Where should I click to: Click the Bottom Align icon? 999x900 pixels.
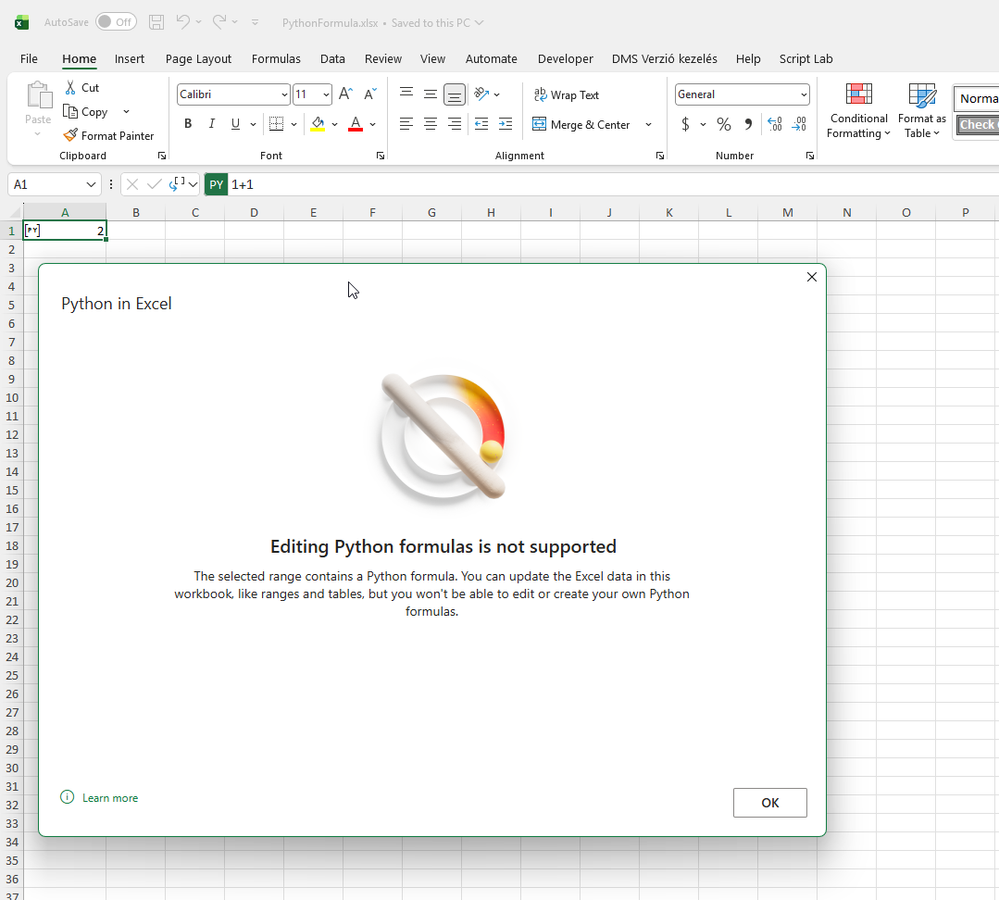pyautogui.click(x=454, y=94)
